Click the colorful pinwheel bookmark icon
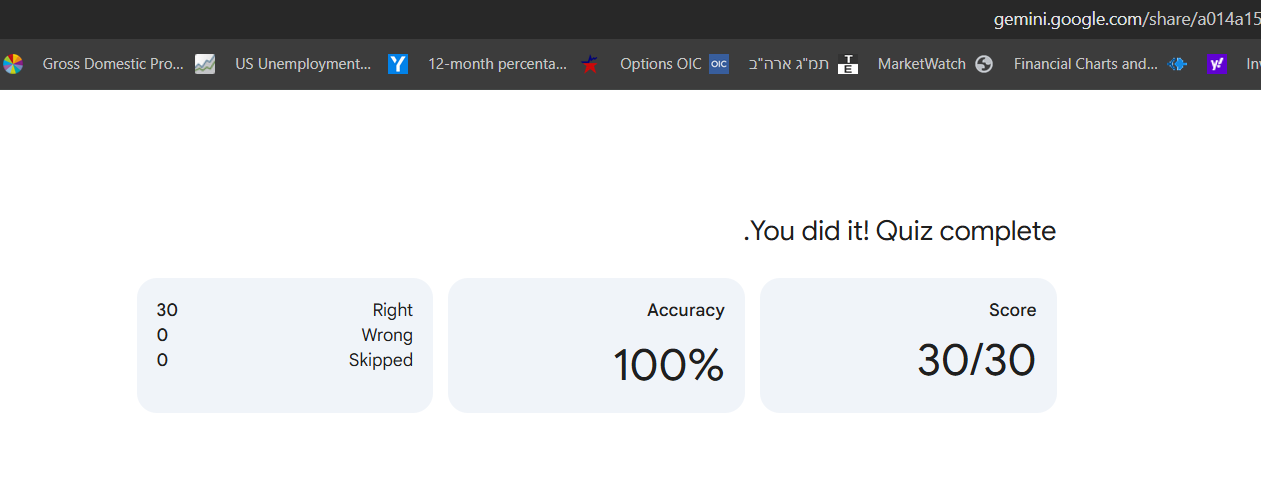The height and width of the screenshot is (502, 1261). (13, 64)
